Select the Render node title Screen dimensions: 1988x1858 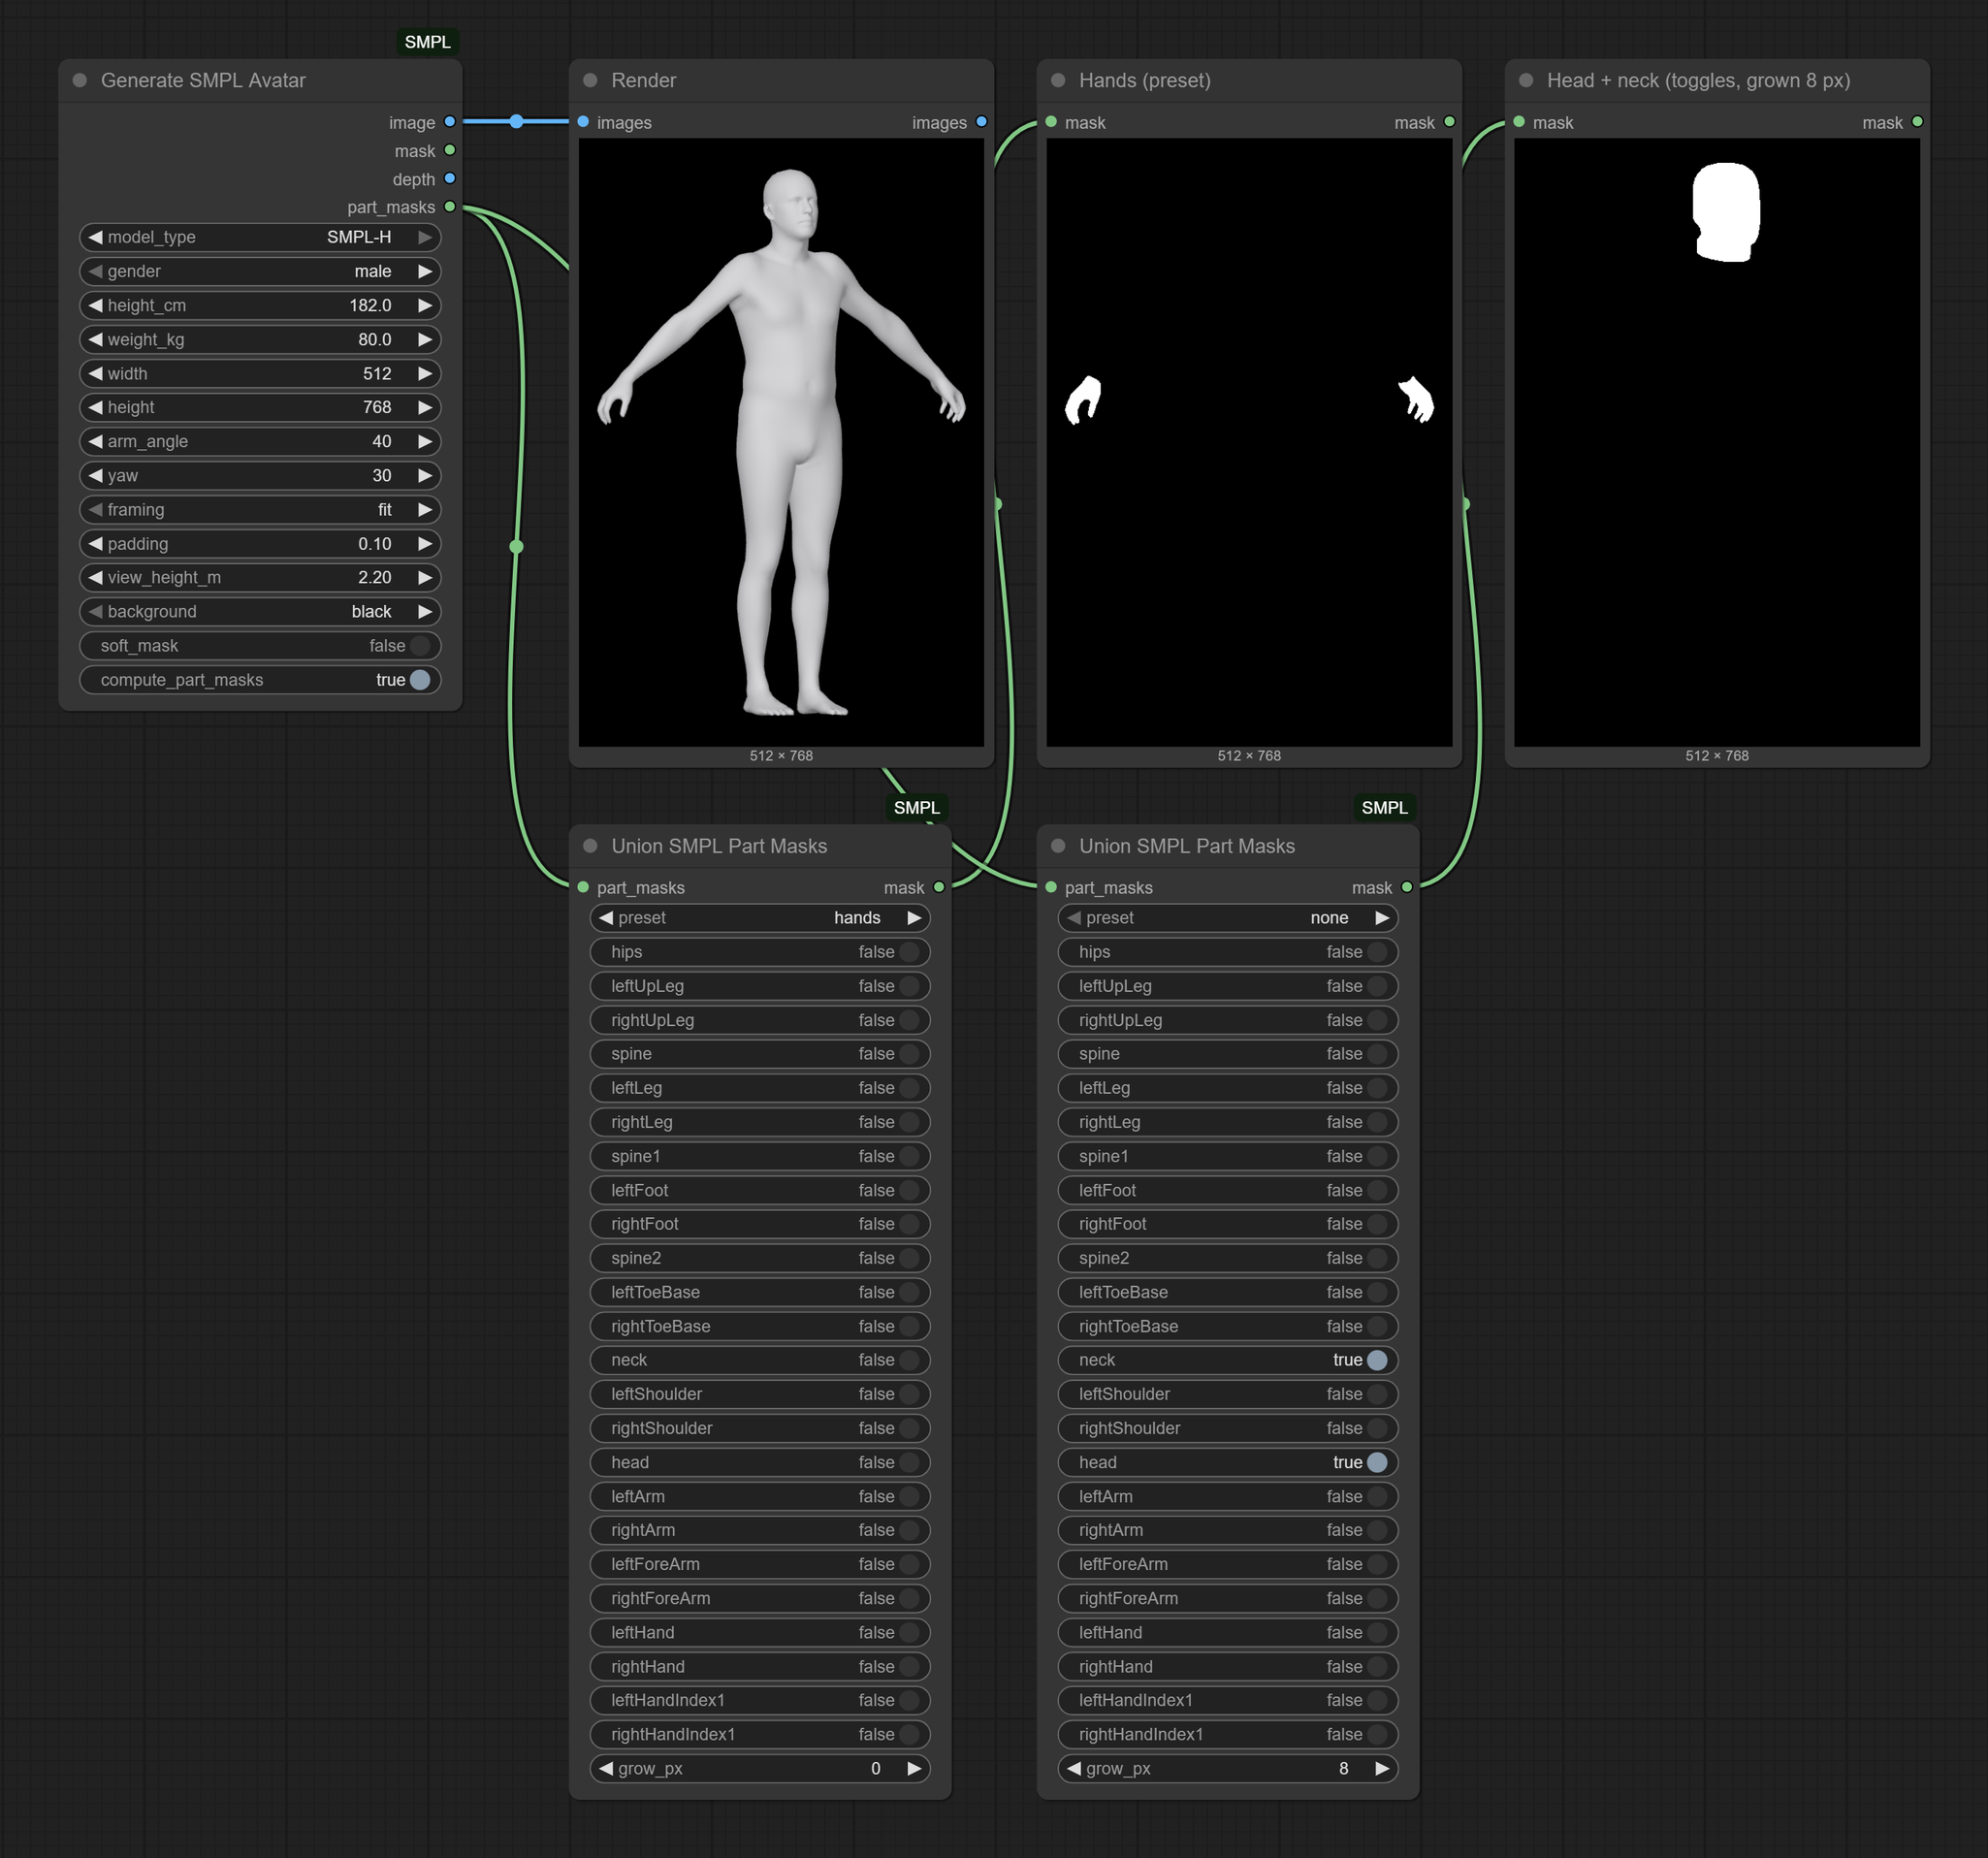tap(644, 80)
